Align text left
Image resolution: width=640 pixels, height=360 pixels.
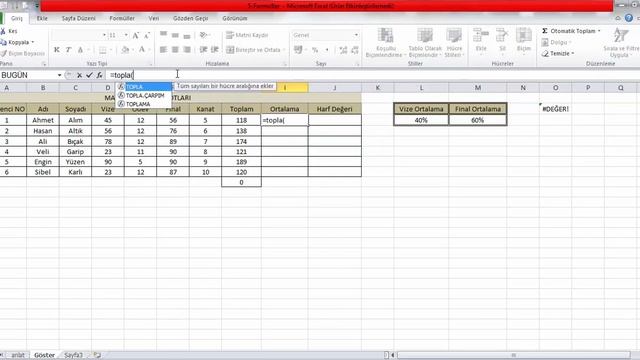(x=163, y=50)
